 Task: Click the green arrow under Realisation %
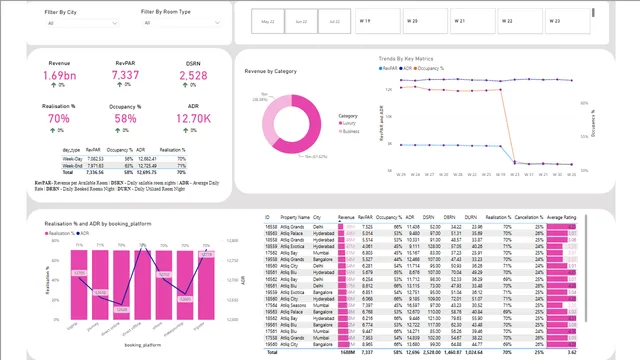tap(53, 130)
